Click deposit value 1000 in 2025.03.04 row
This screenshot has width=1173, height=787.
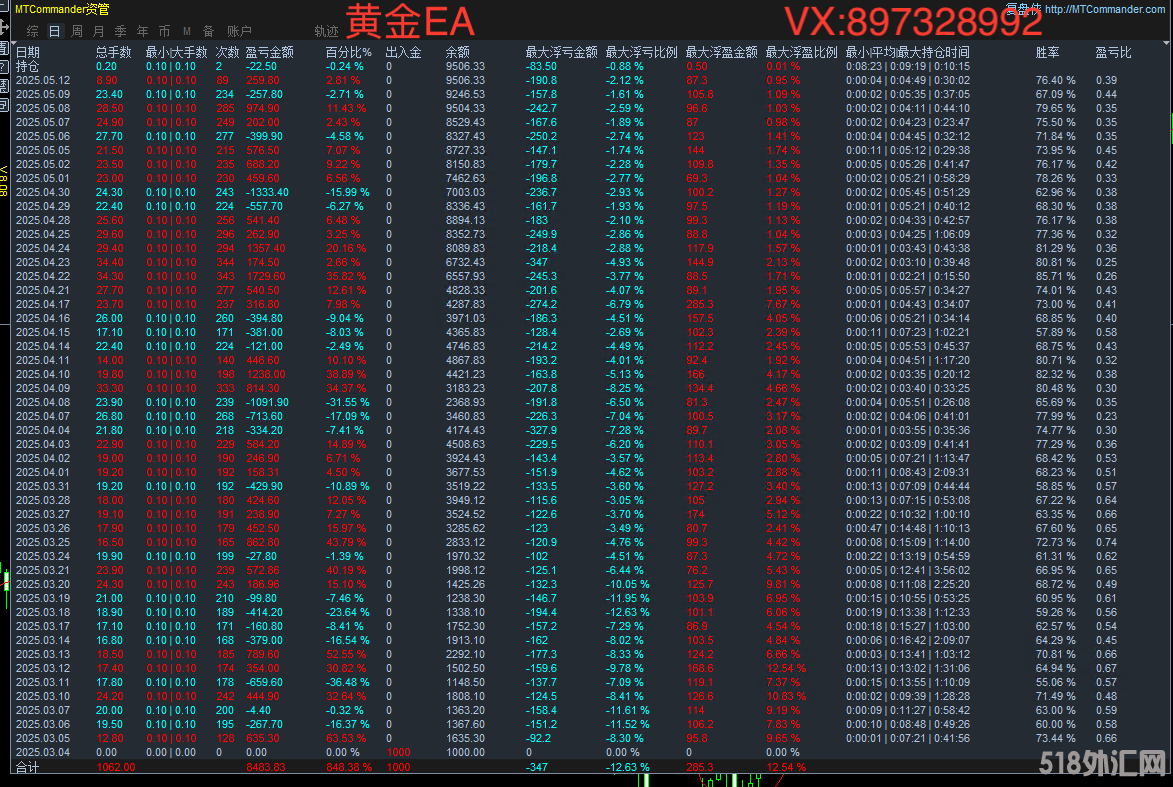(x=398, y=753)
